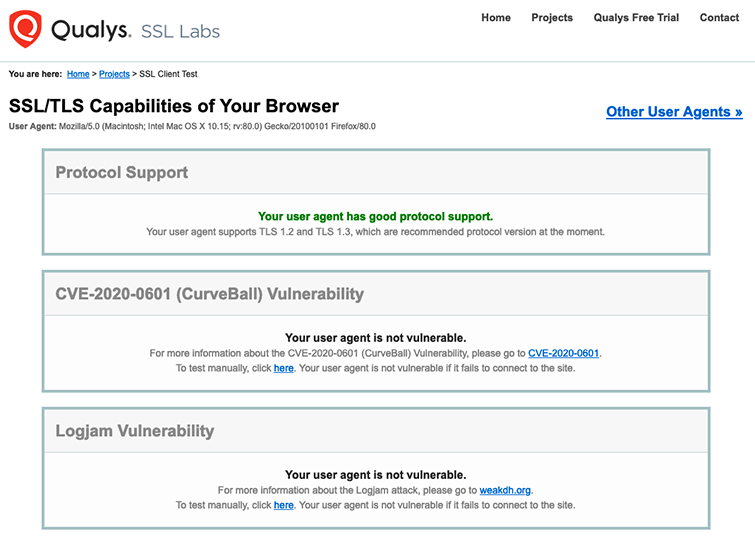The height and width of the screenshot is (536, 755).
Task: Go to Qualys Free Trial page
Action: [636, 17]
